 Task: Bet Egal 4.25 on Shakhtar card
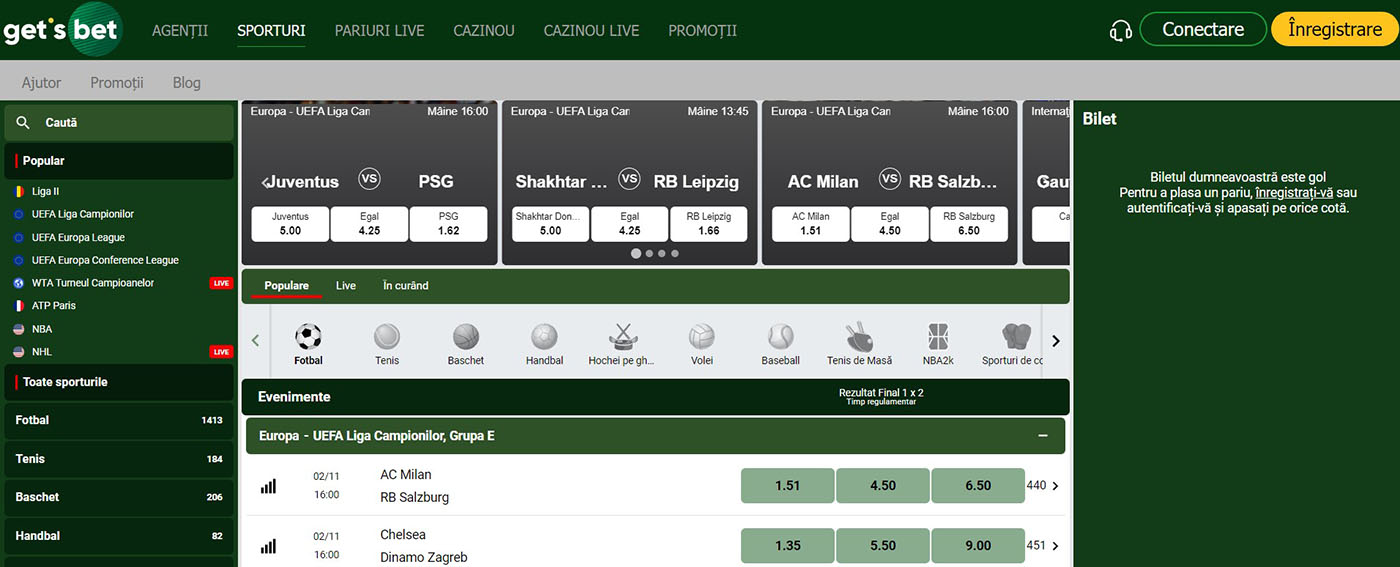pyautogui.click(x=630, y=224)
